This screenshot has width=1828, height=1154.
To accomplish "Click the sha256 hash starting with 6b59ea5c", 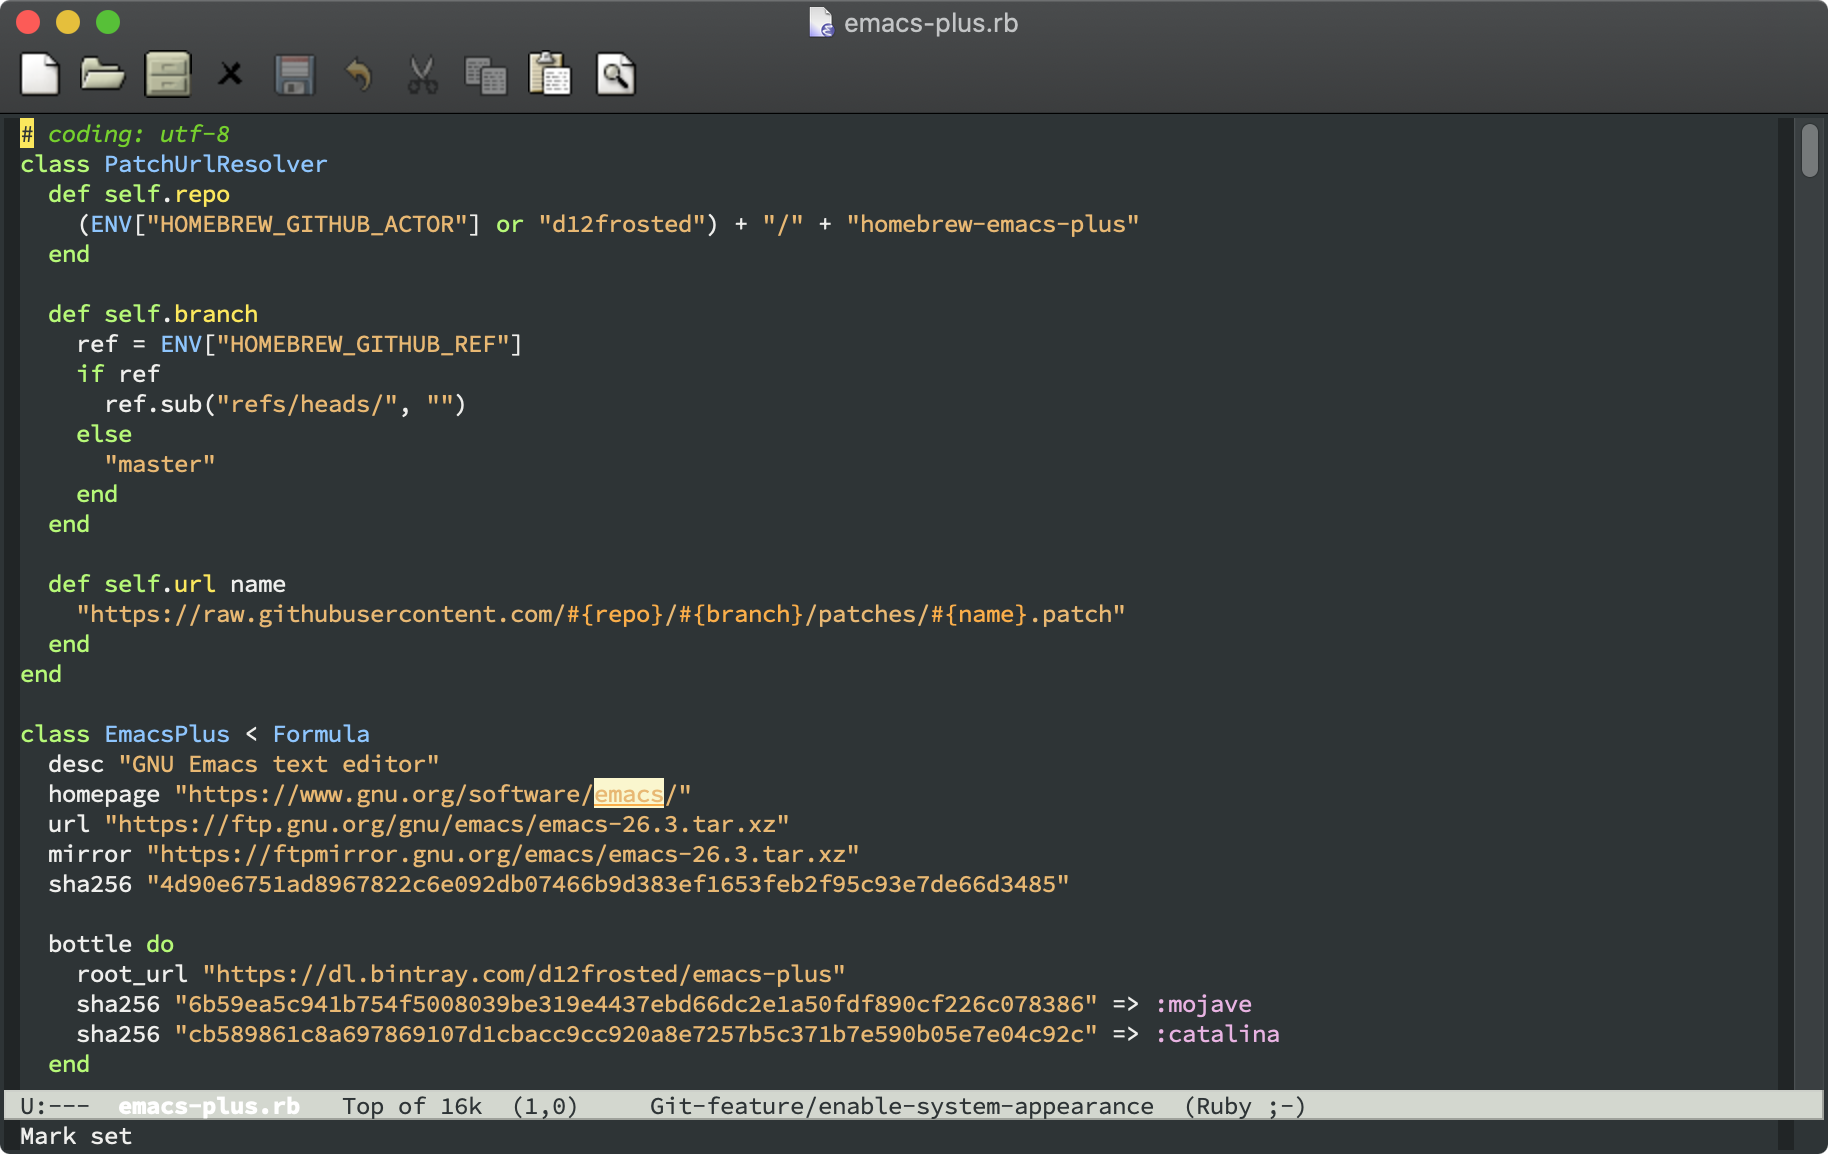I will coord(636,1004).
